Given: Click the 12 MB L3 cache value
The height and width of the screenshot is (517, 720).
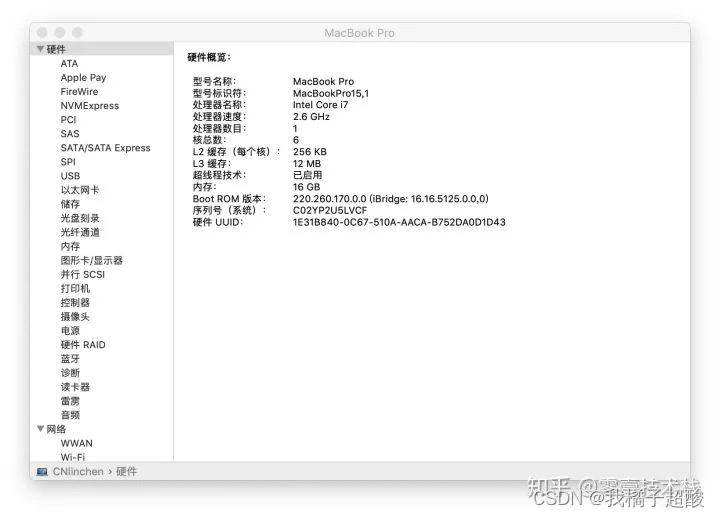Looking at the screenshot, I should tap(307, 163).
